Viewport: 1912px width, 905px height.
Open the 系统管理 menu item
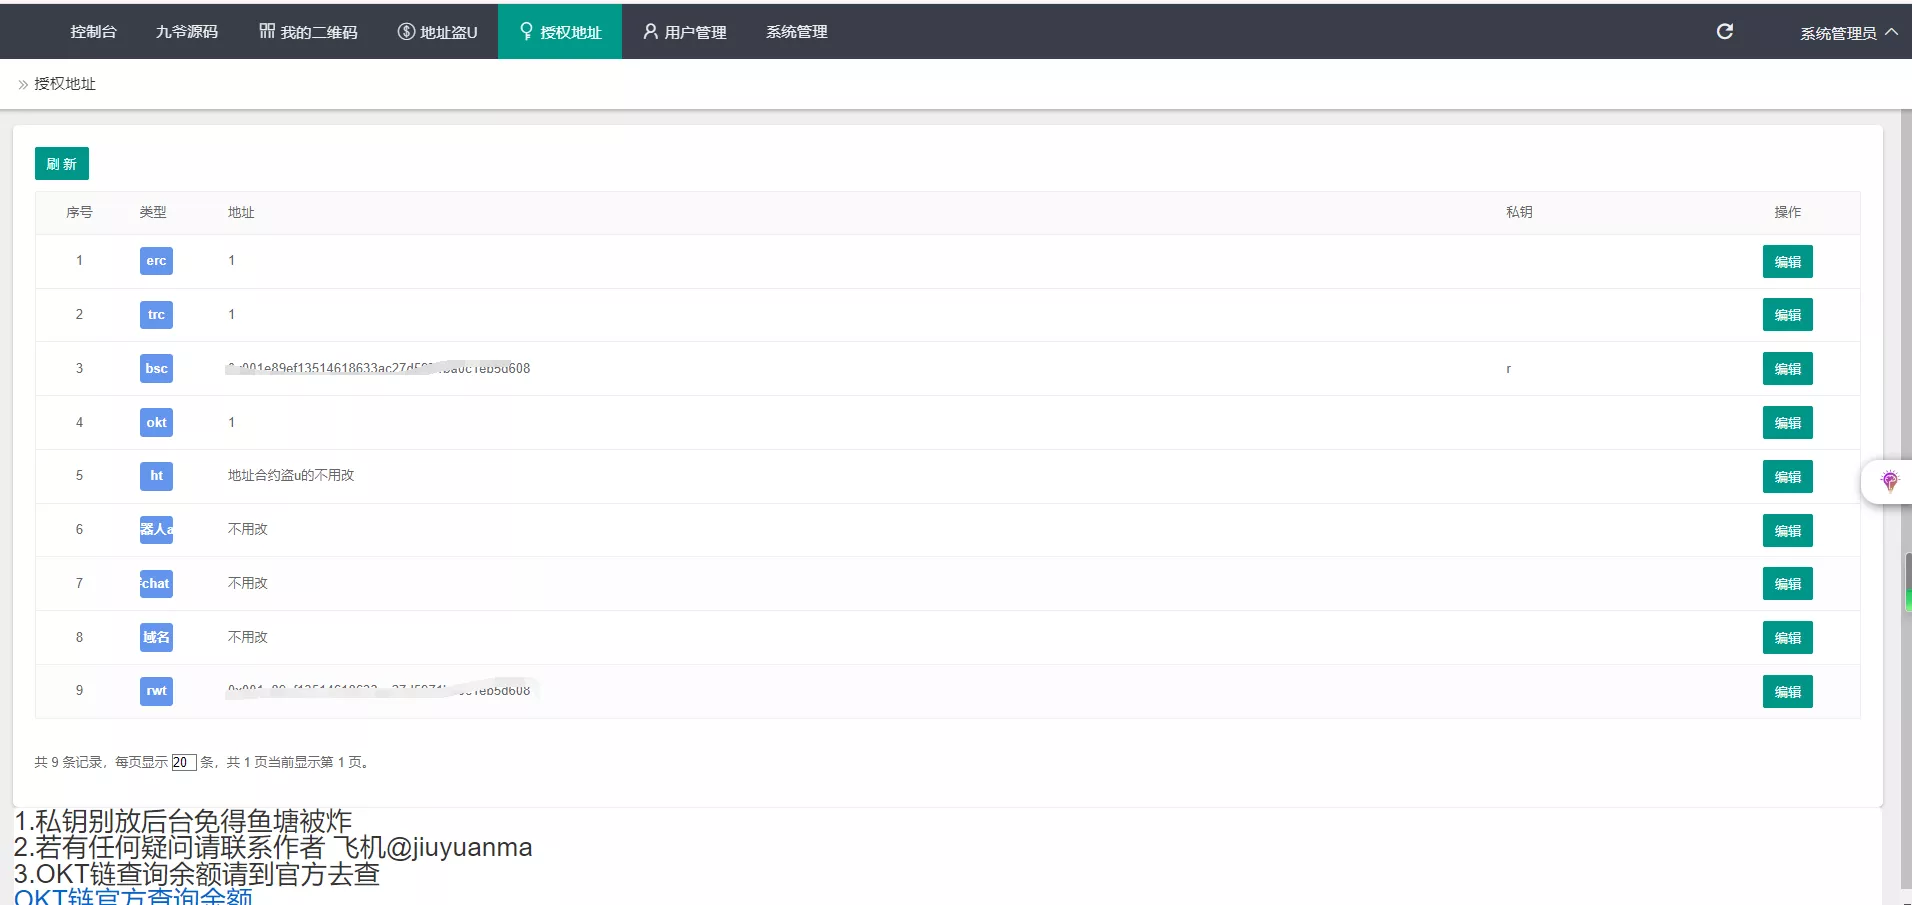(796, 32)
